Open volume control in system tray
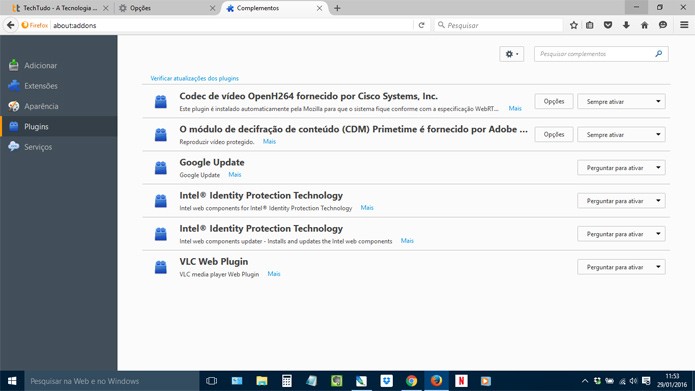695x391 pixels. 633,381
